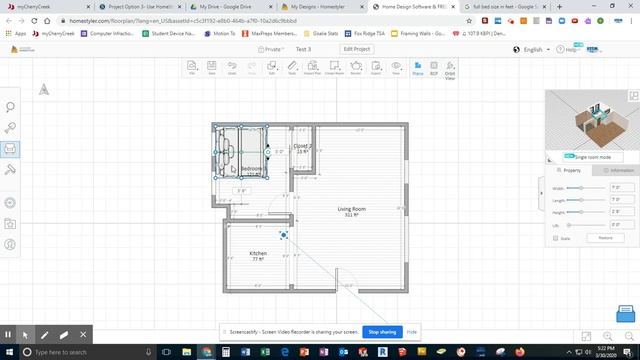Collapse the right property panel arrow
The height and width of the screenshot is (360, 640).
click(542, 193)
